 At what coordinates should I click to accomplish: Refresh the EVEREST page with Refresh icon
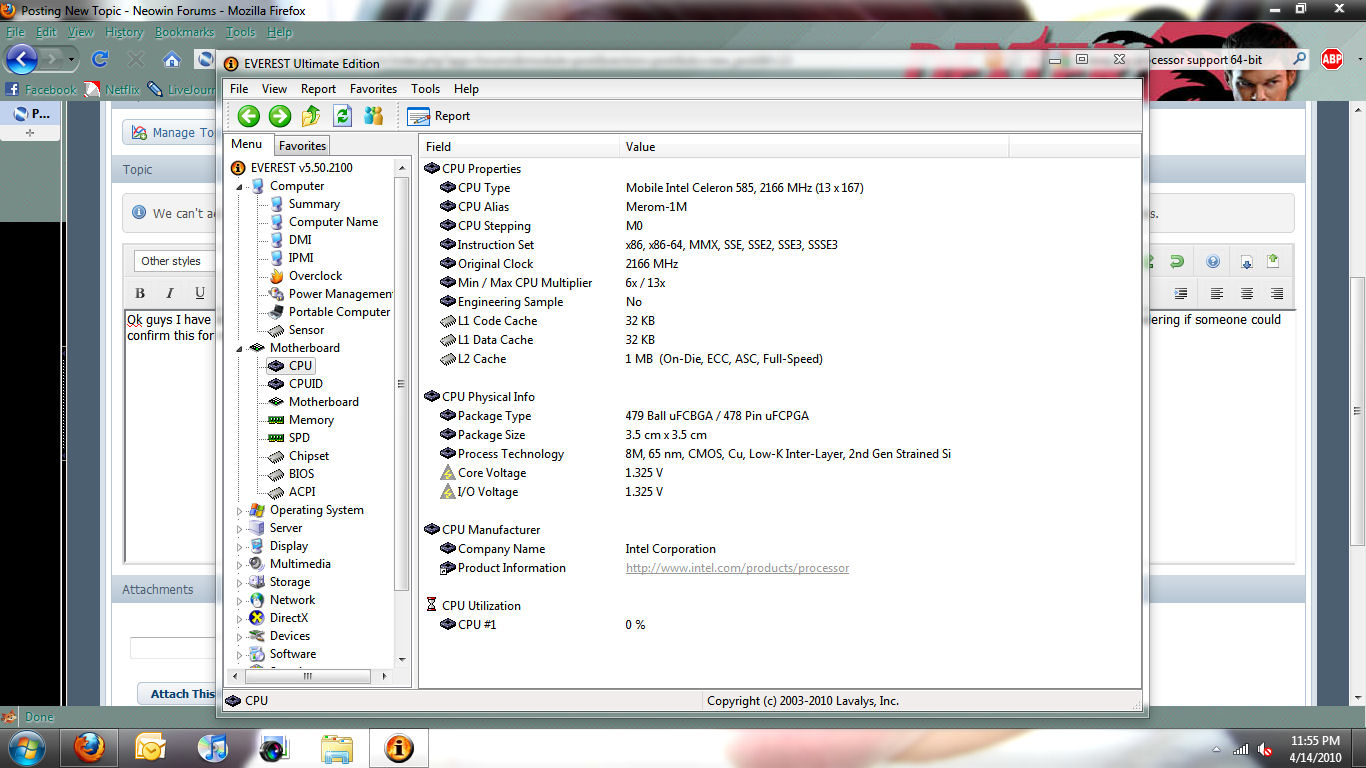click(342, 116)
